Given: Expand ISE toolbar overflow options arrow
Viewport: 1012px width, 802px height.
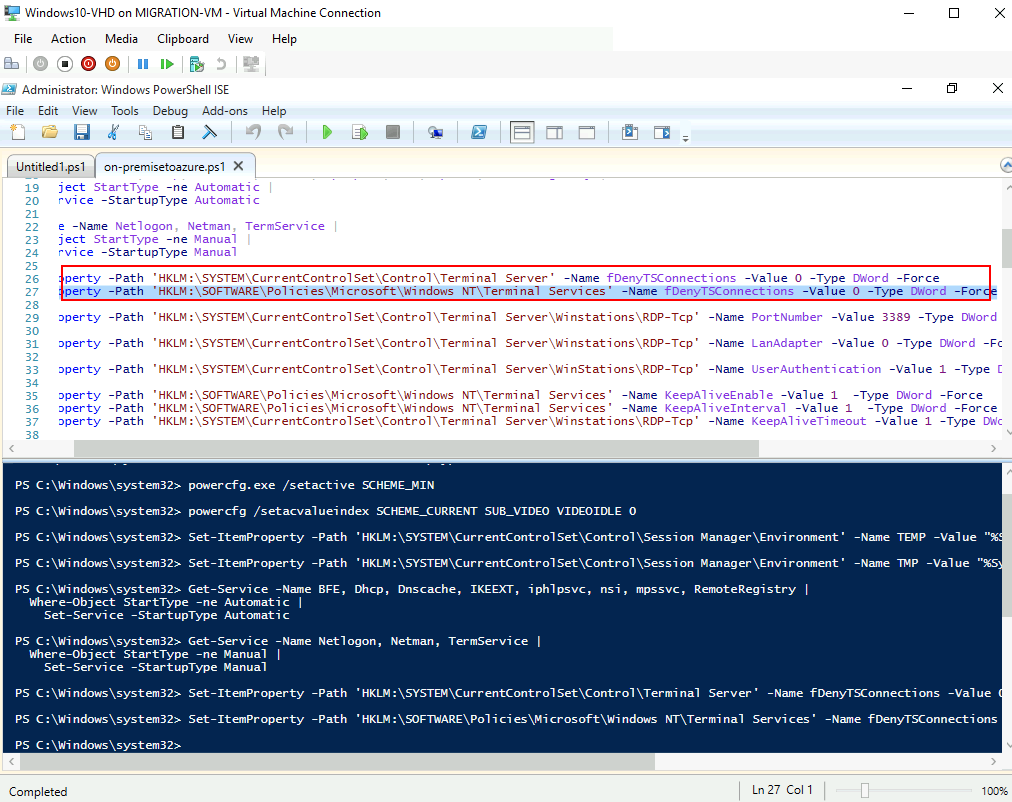Looking at the screenshot, I should tap(685, 137).
